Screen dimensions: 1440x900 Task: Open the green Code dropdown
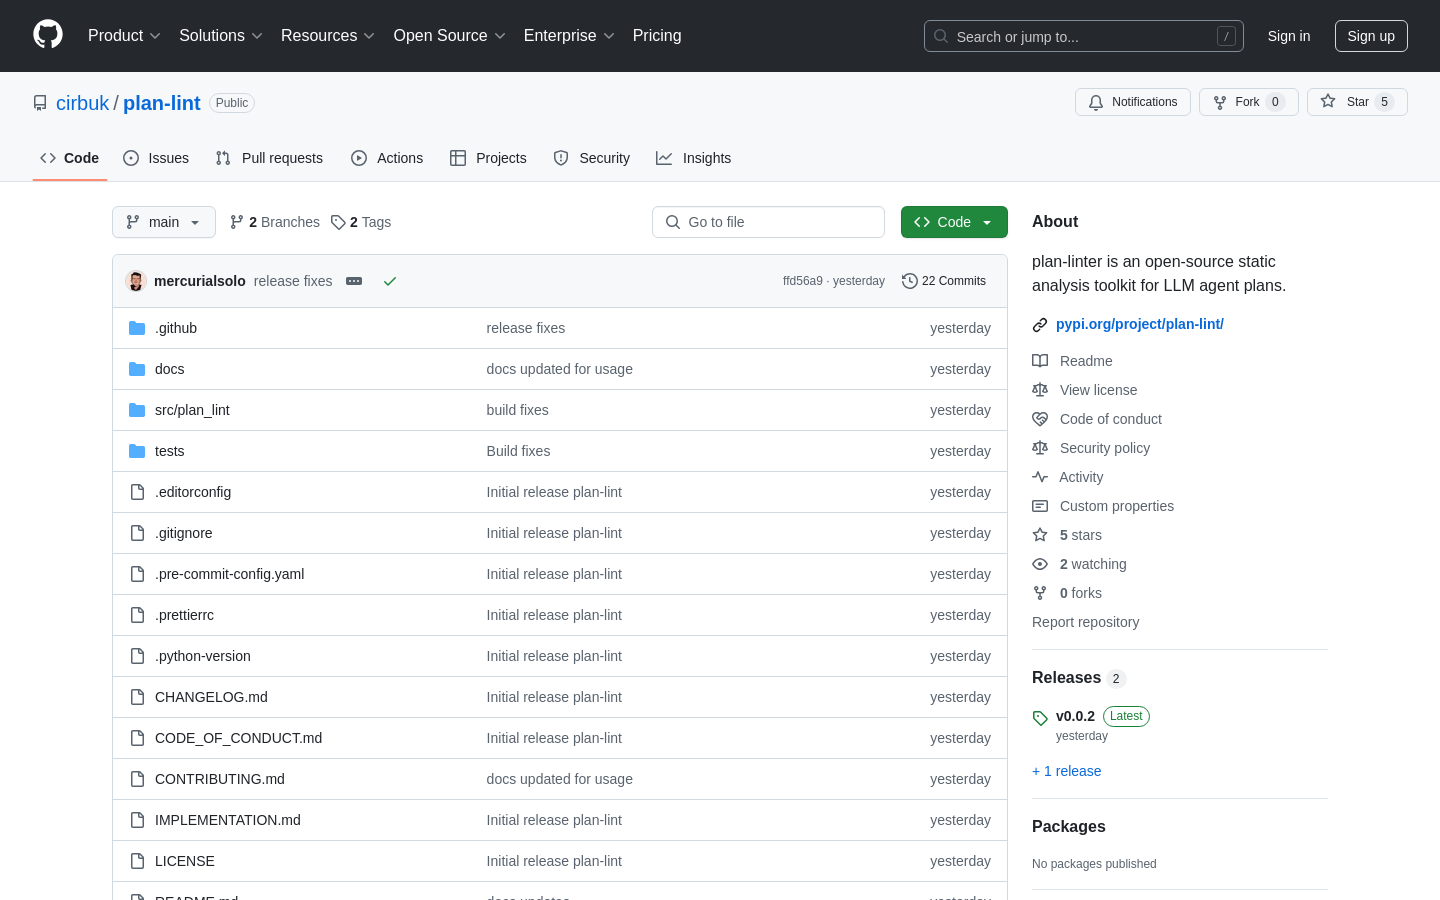(x=954, y=222)
